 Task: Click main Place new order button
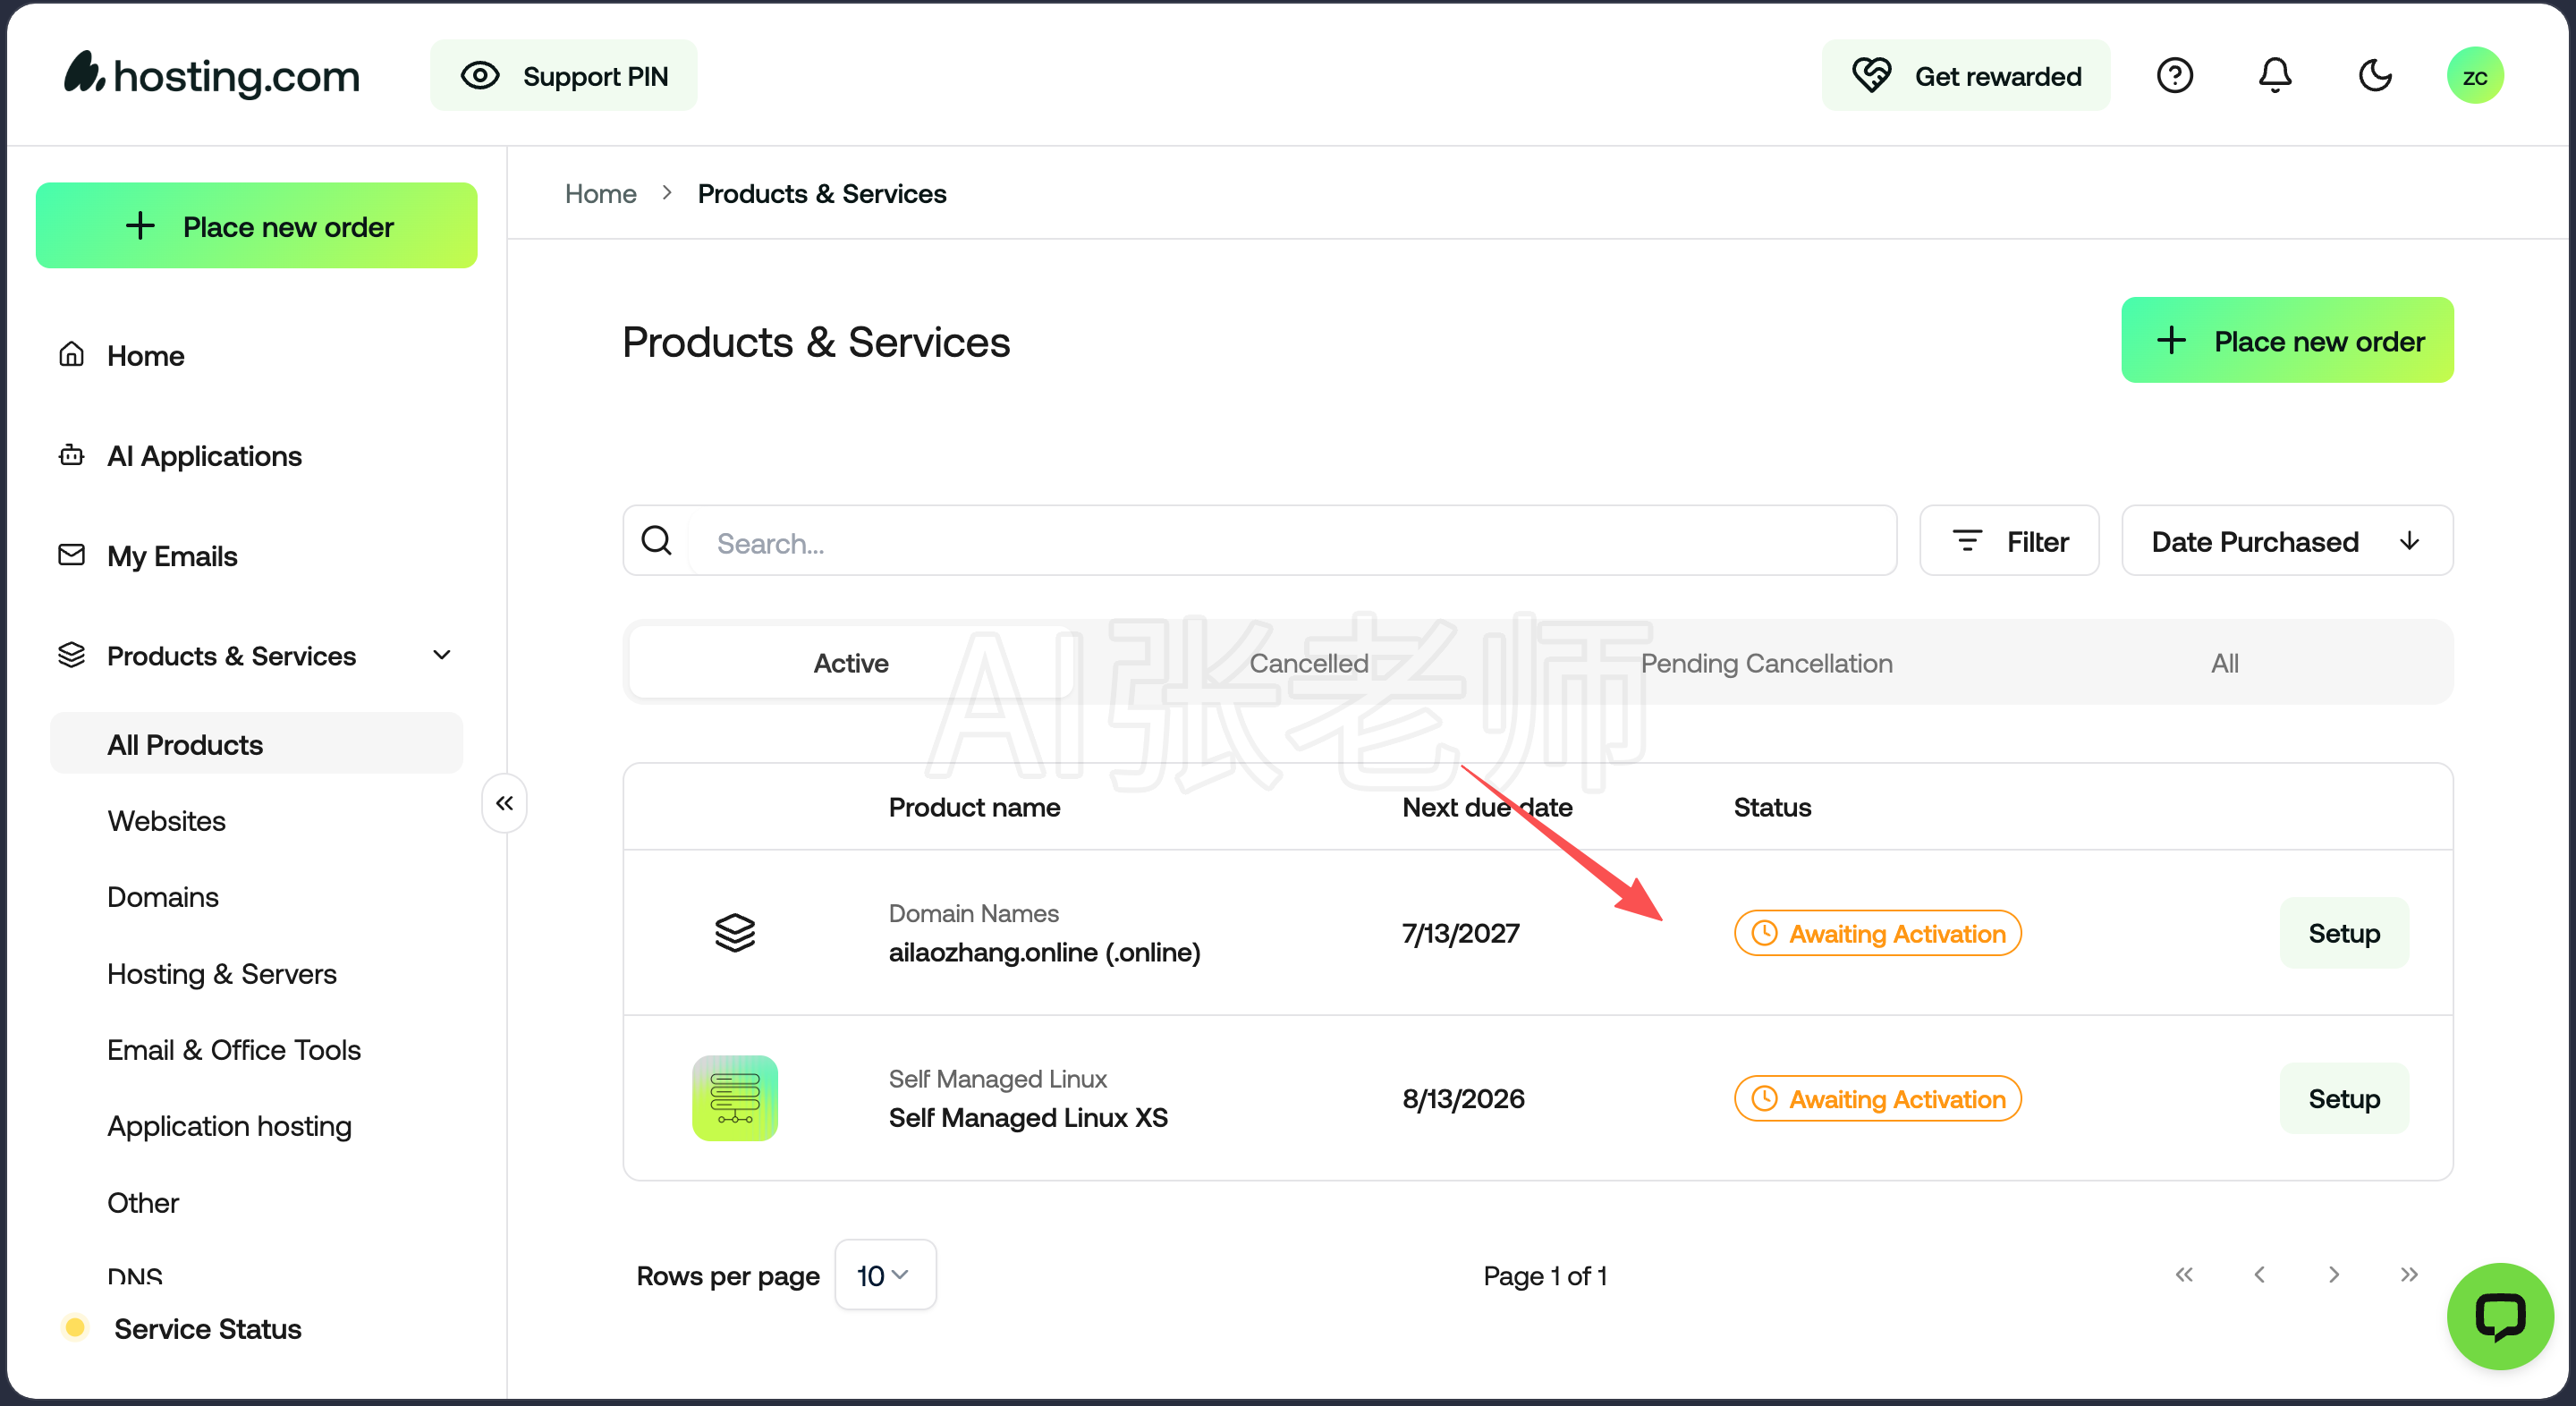tap(2287, 340)
